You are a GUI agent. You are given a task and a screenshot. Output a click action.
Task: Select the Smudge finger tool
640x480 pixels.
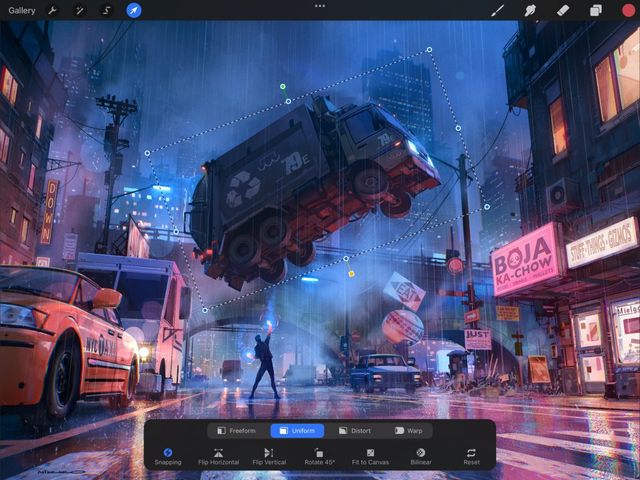(530, 11)
